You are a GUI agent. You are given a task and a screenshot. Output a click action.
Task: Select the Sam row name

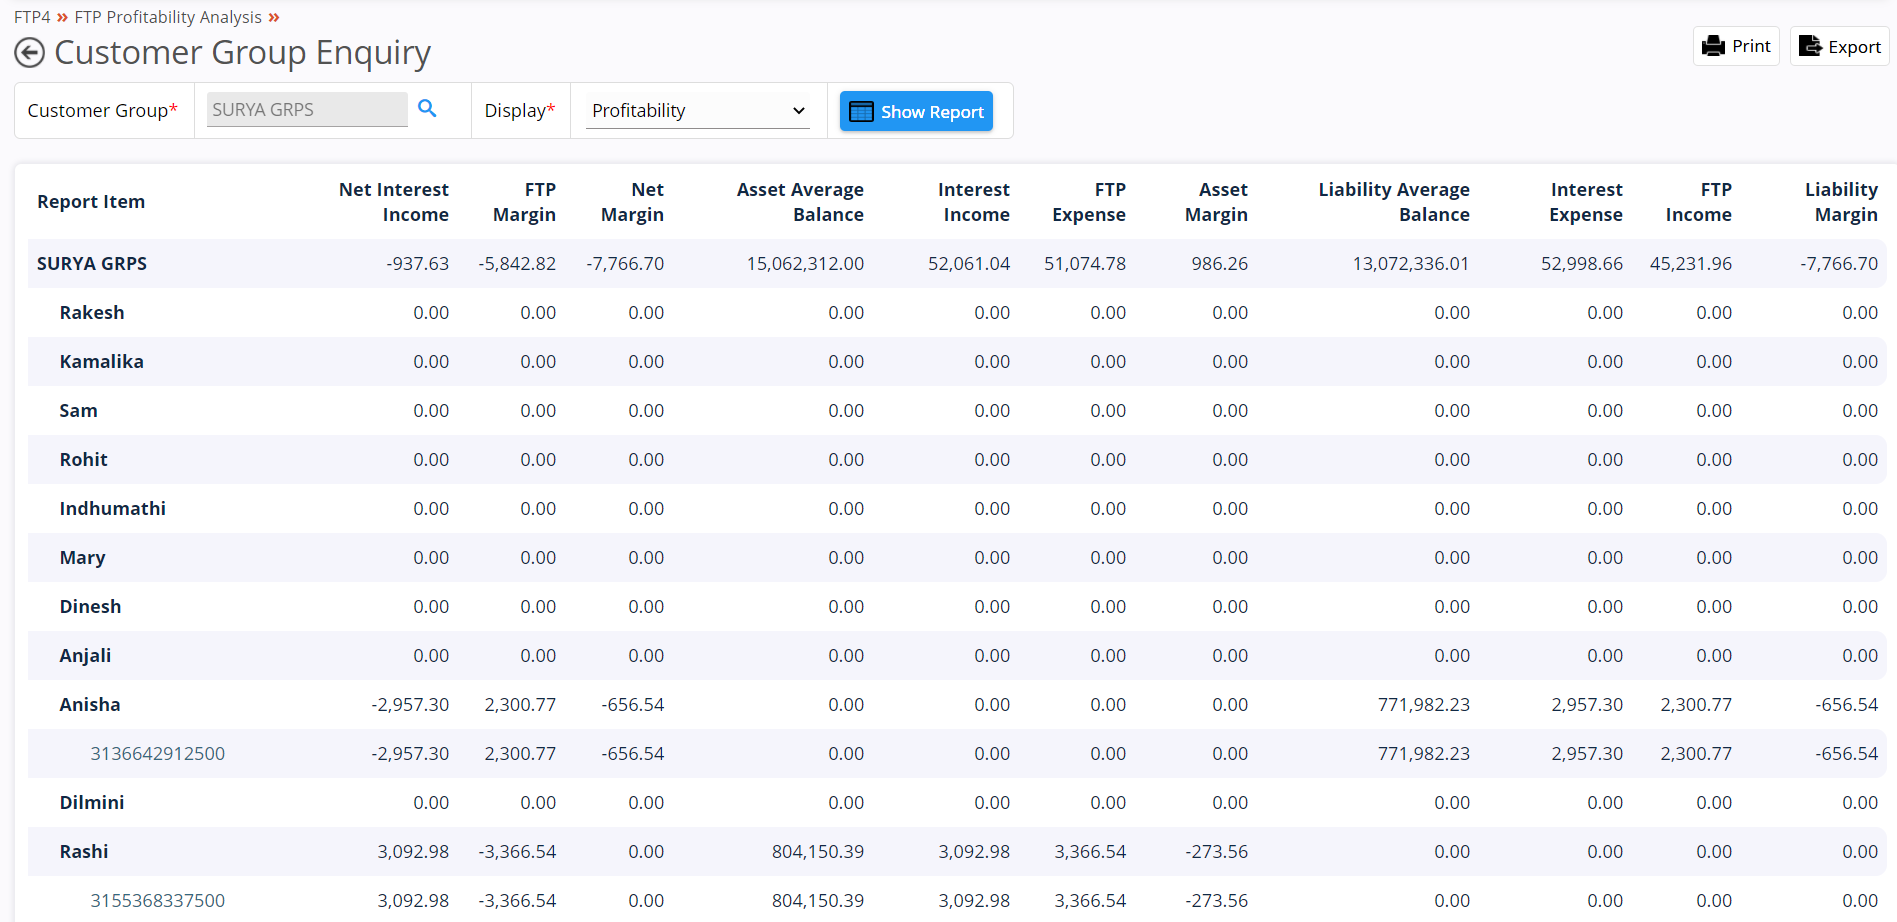[x=78, y=411]
